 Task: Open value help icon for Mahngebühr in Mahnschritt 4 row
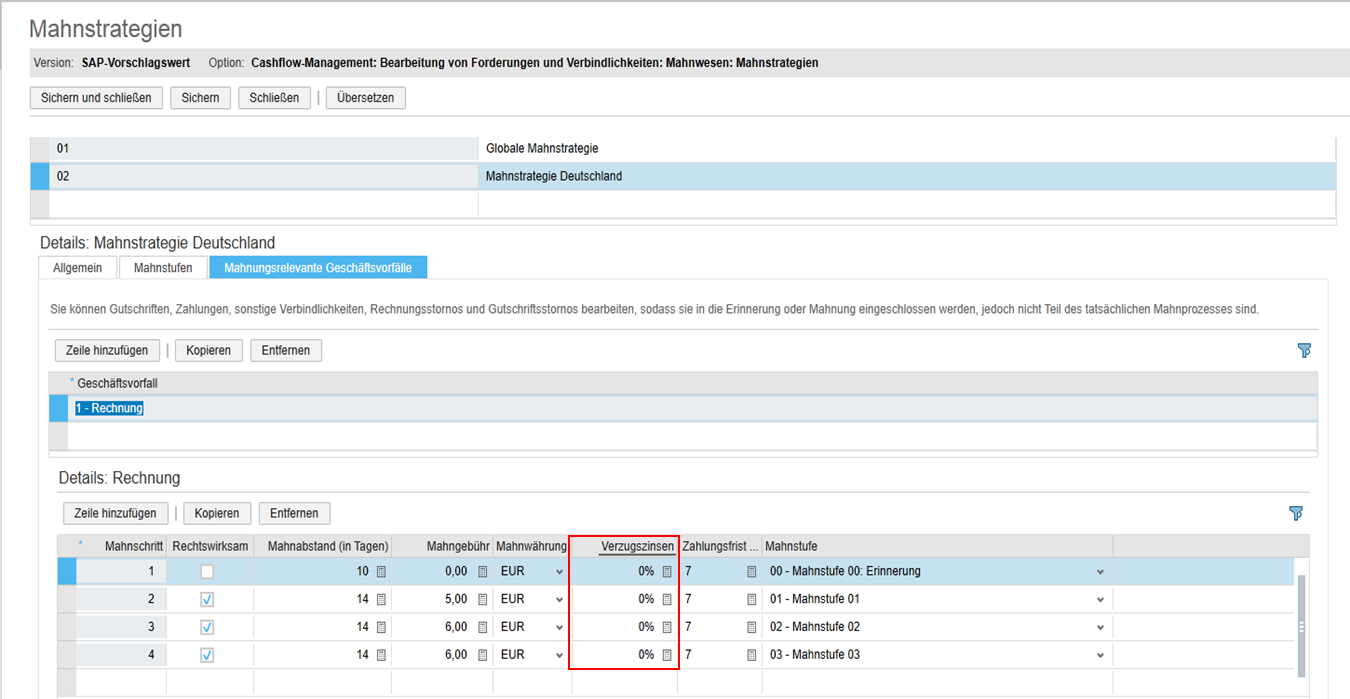(x=483, y=655)
